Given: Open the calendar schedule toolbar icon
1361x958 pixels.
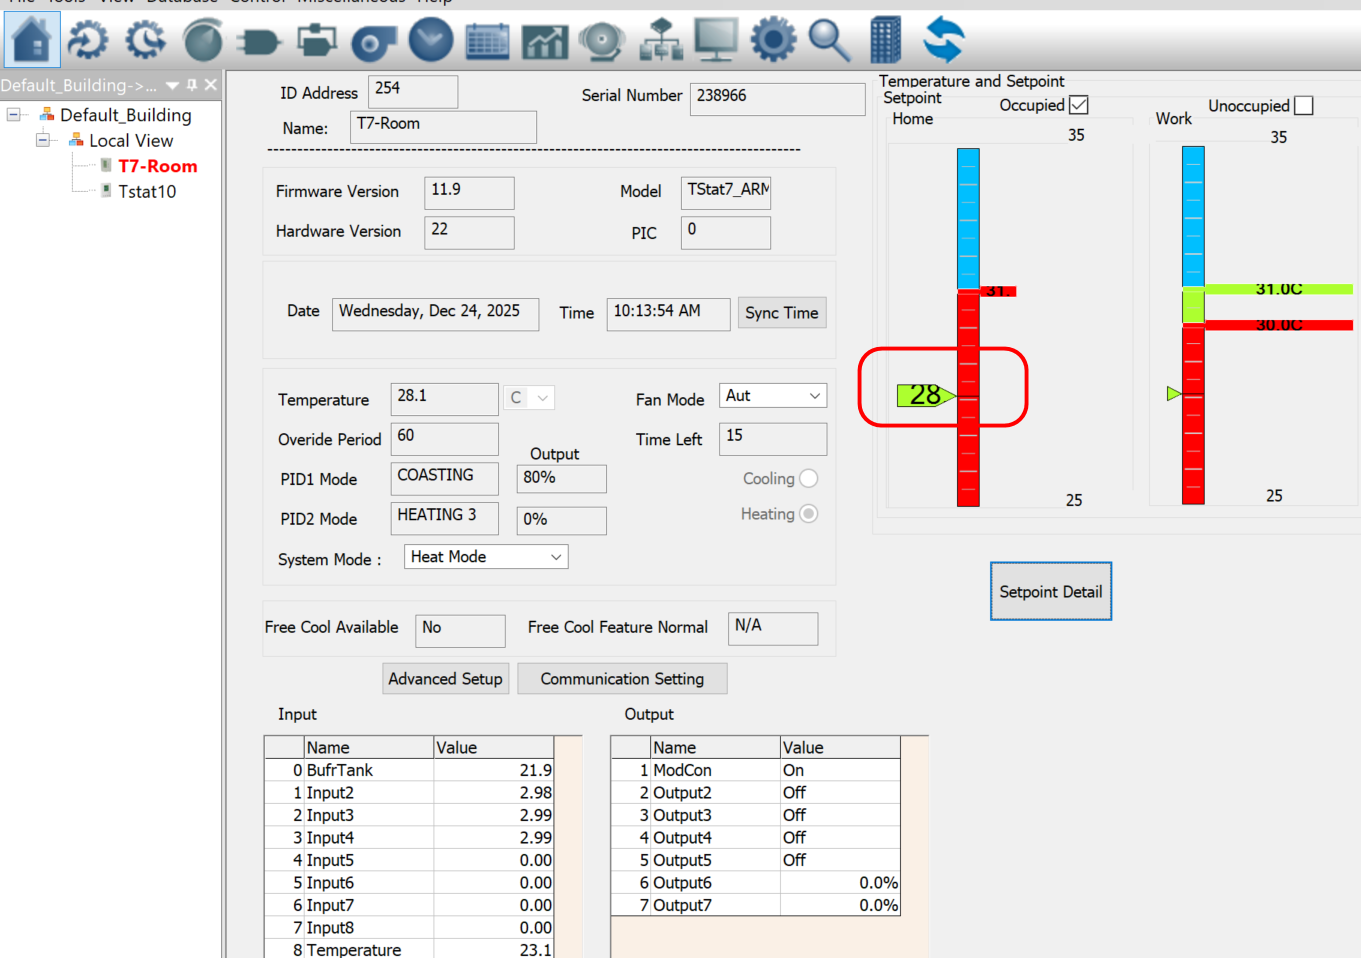Looking at the screenshot, I should [488, 41].
